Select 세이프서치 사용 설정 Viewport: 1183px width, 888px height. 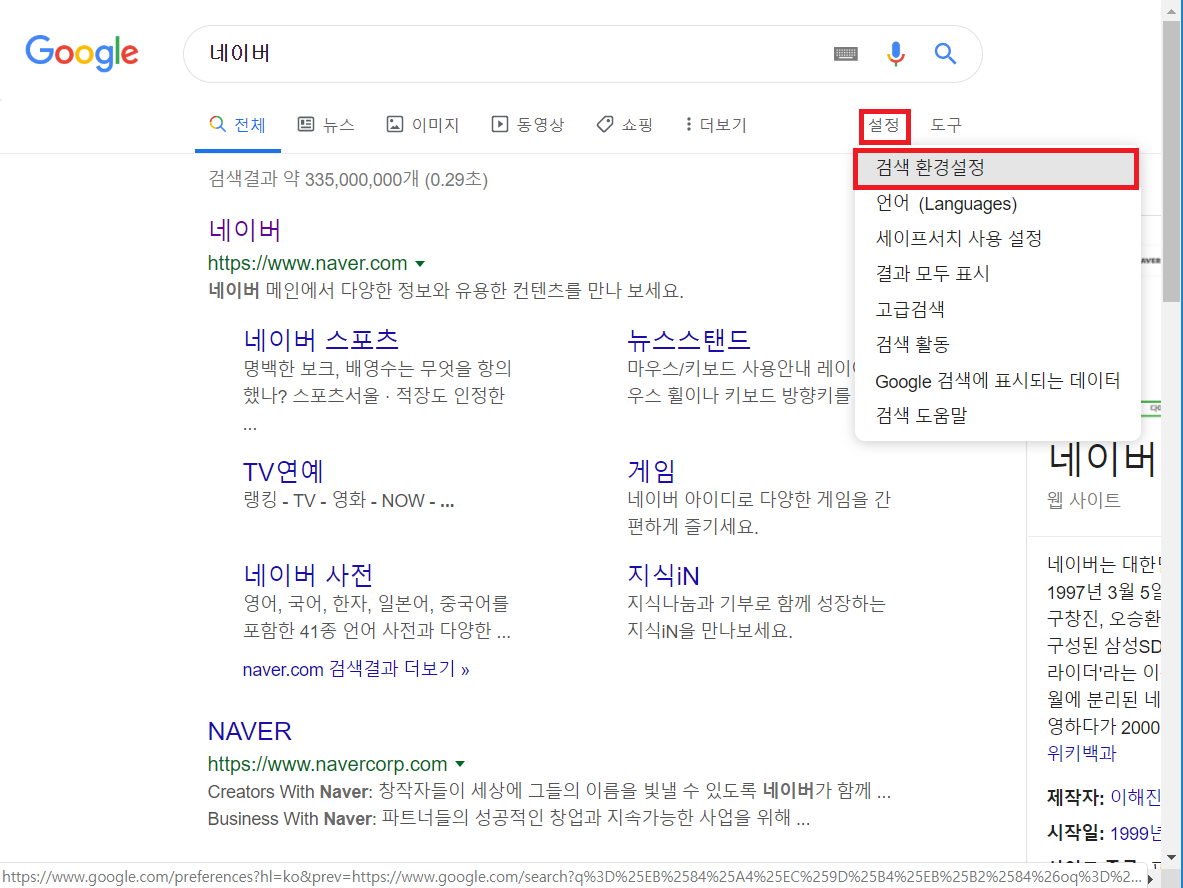pyautogui.click(x=996, y=239)
